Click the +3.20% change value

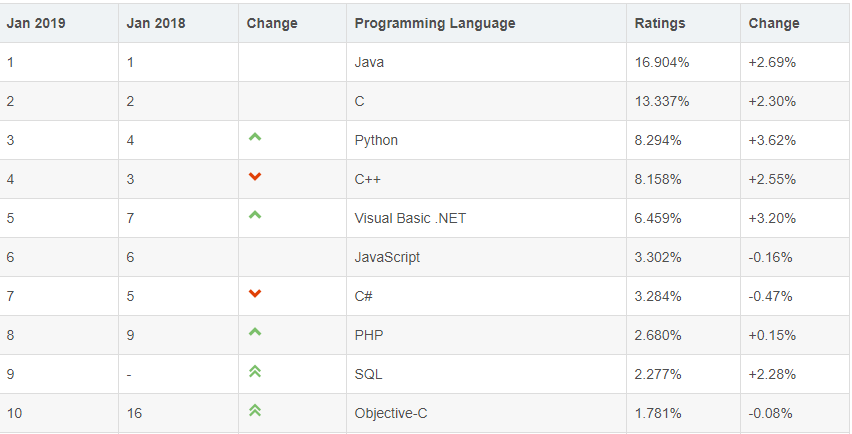pyautogui.click(x=772, y=218)
